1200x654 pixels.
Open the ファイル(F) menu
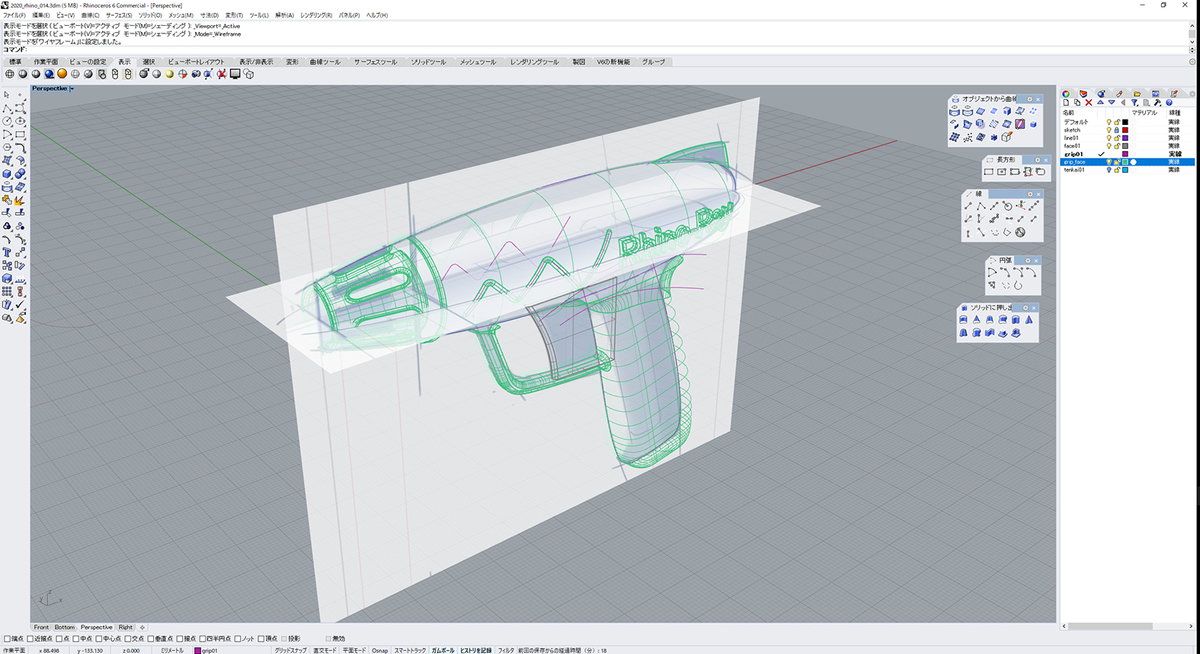tap(15, 16)
